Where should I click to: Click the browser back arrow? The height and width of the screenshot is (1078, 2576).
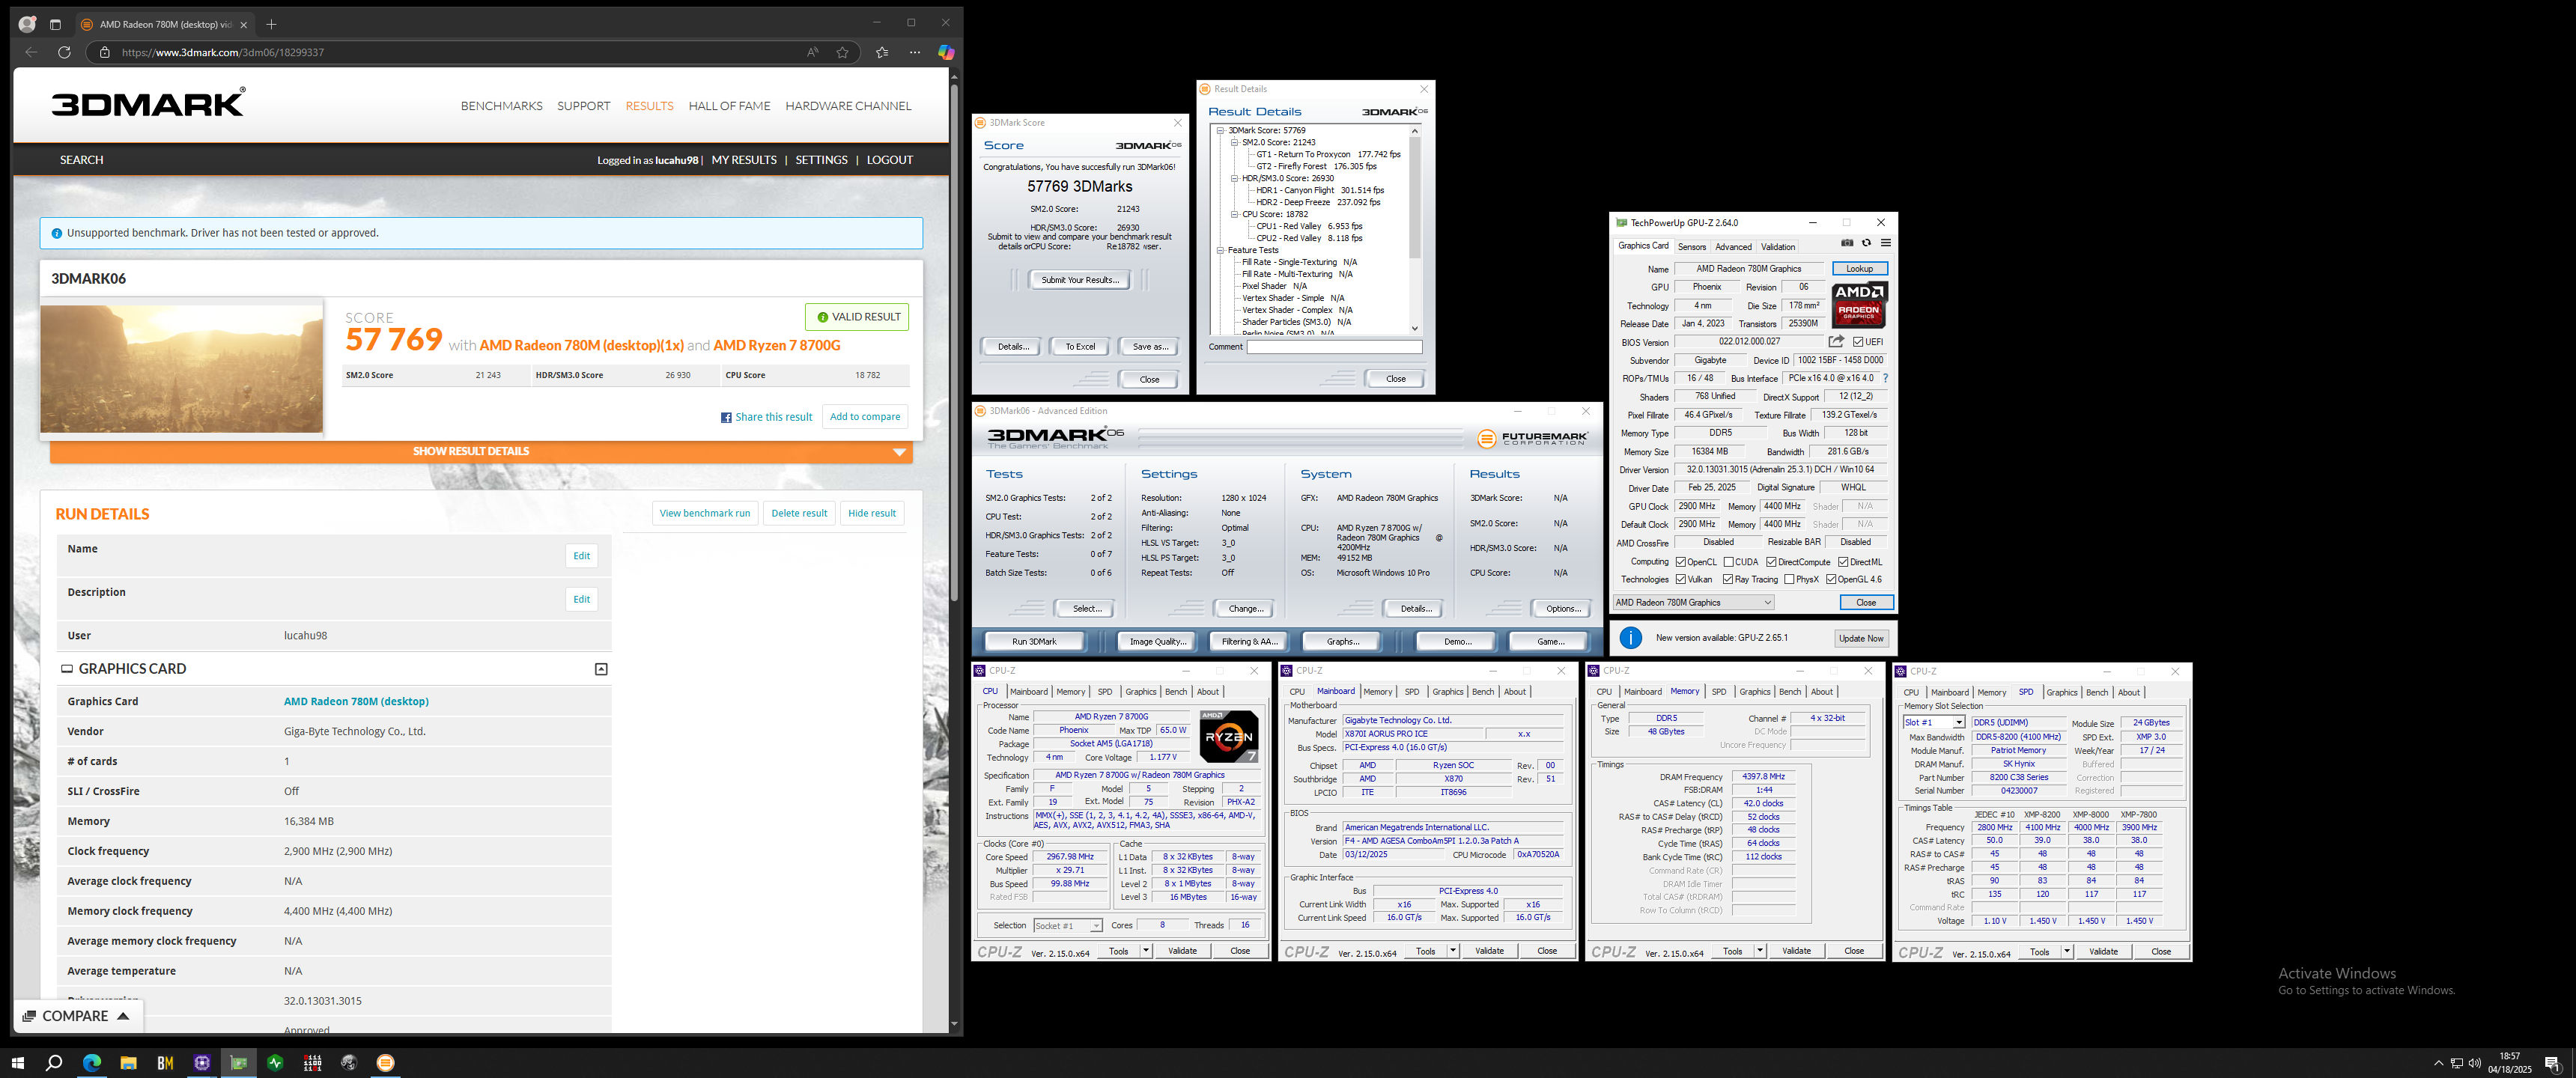click(x=31, y=52)
